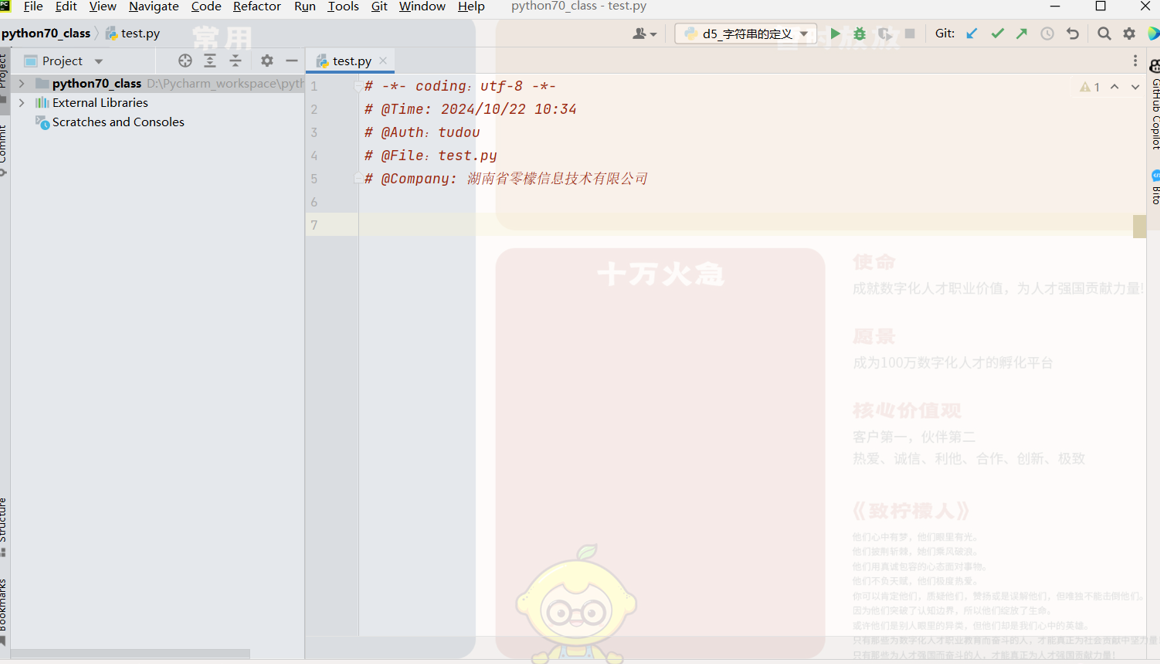Expand External Libraries in the Project tree
Viewport: 1160px width, 664px height.
click(22, 102)
